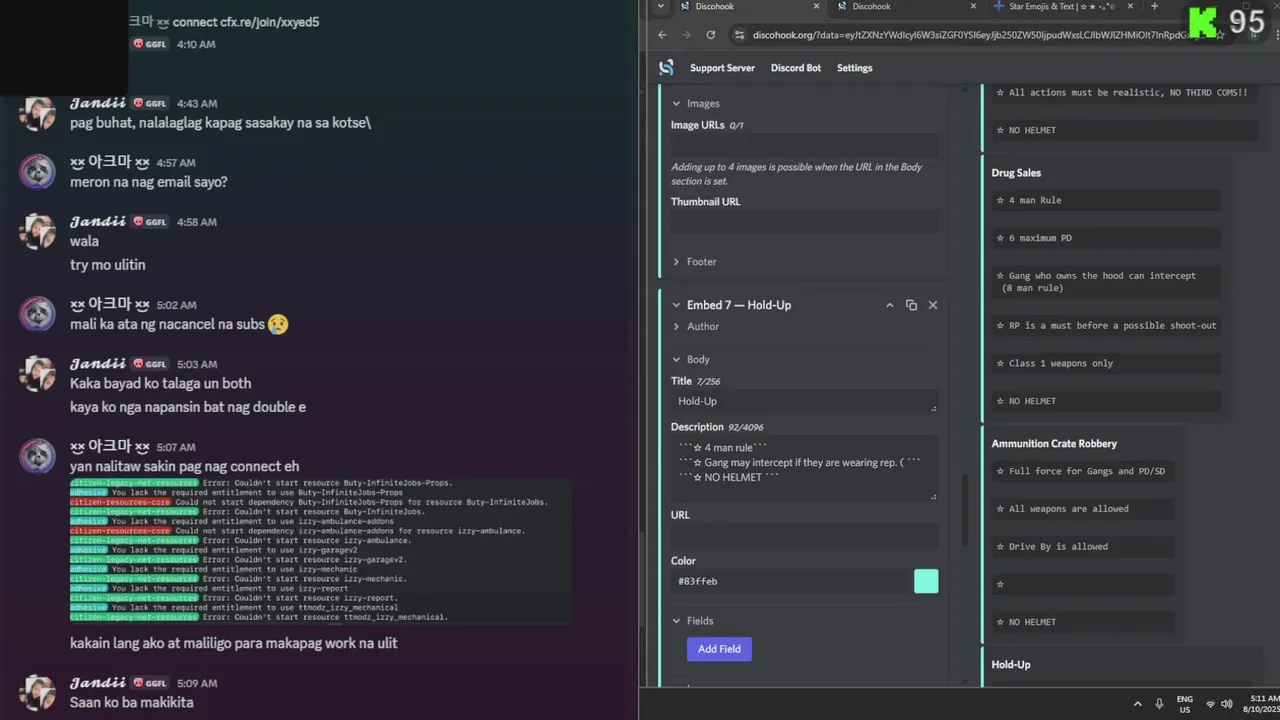Image resolution: width=1280 pixels, height=720 pixels.
Task: Show hidden system tray icons
Action: [x=1137, y=704]
